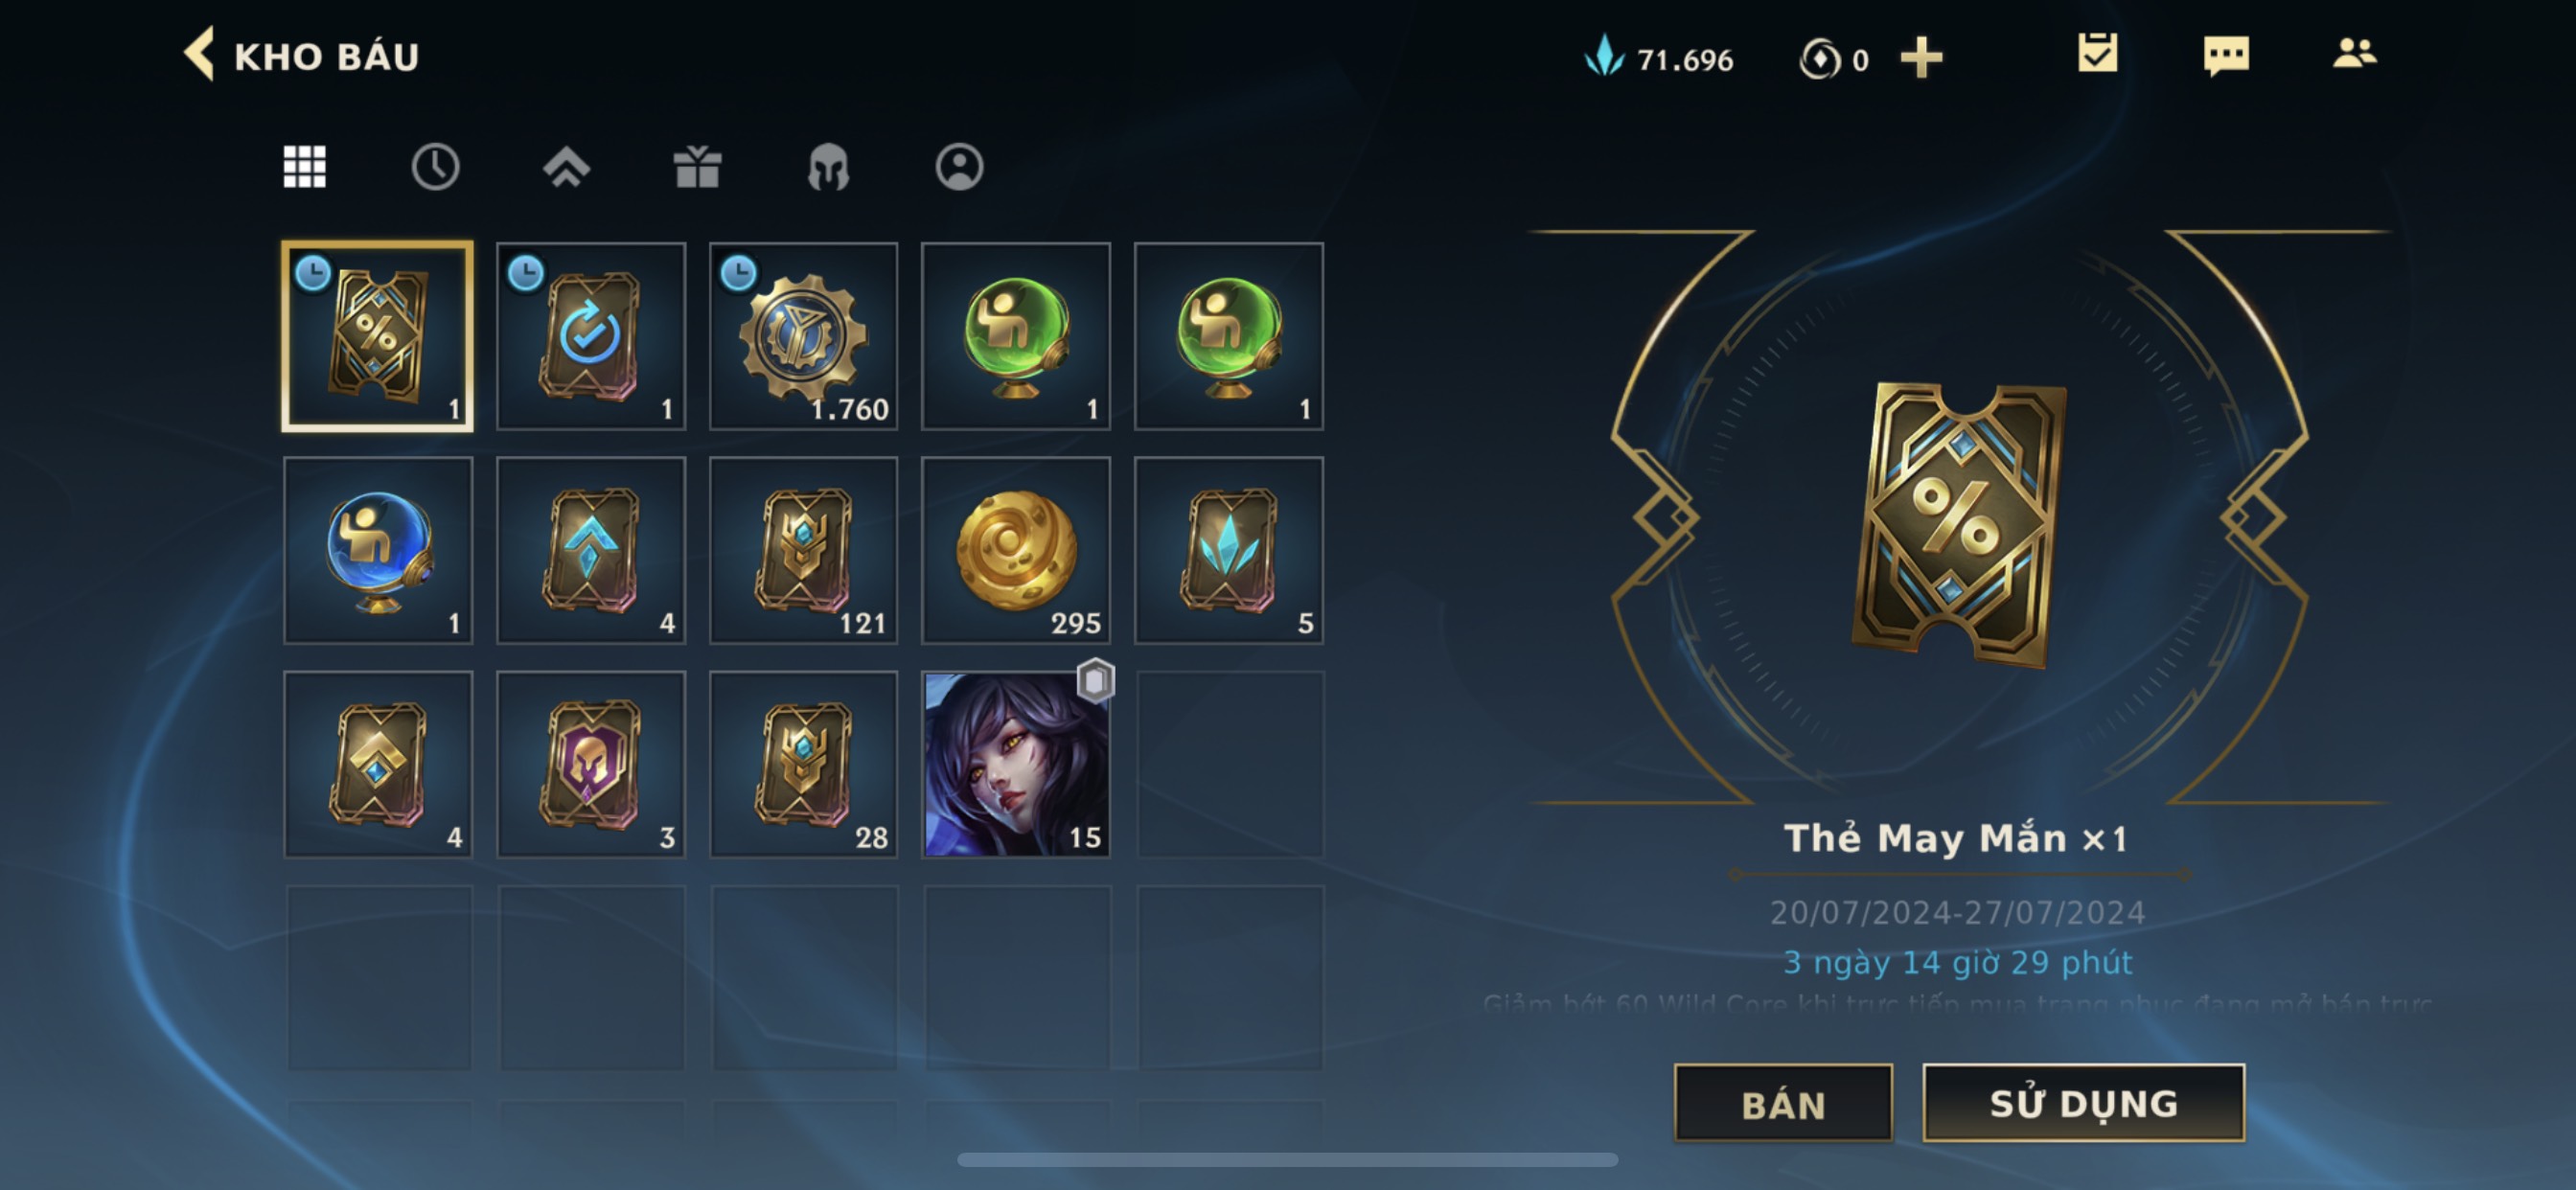
Task: Select the champion portrait with 15
Action: pyautogui.click(x=1015, y=764)
